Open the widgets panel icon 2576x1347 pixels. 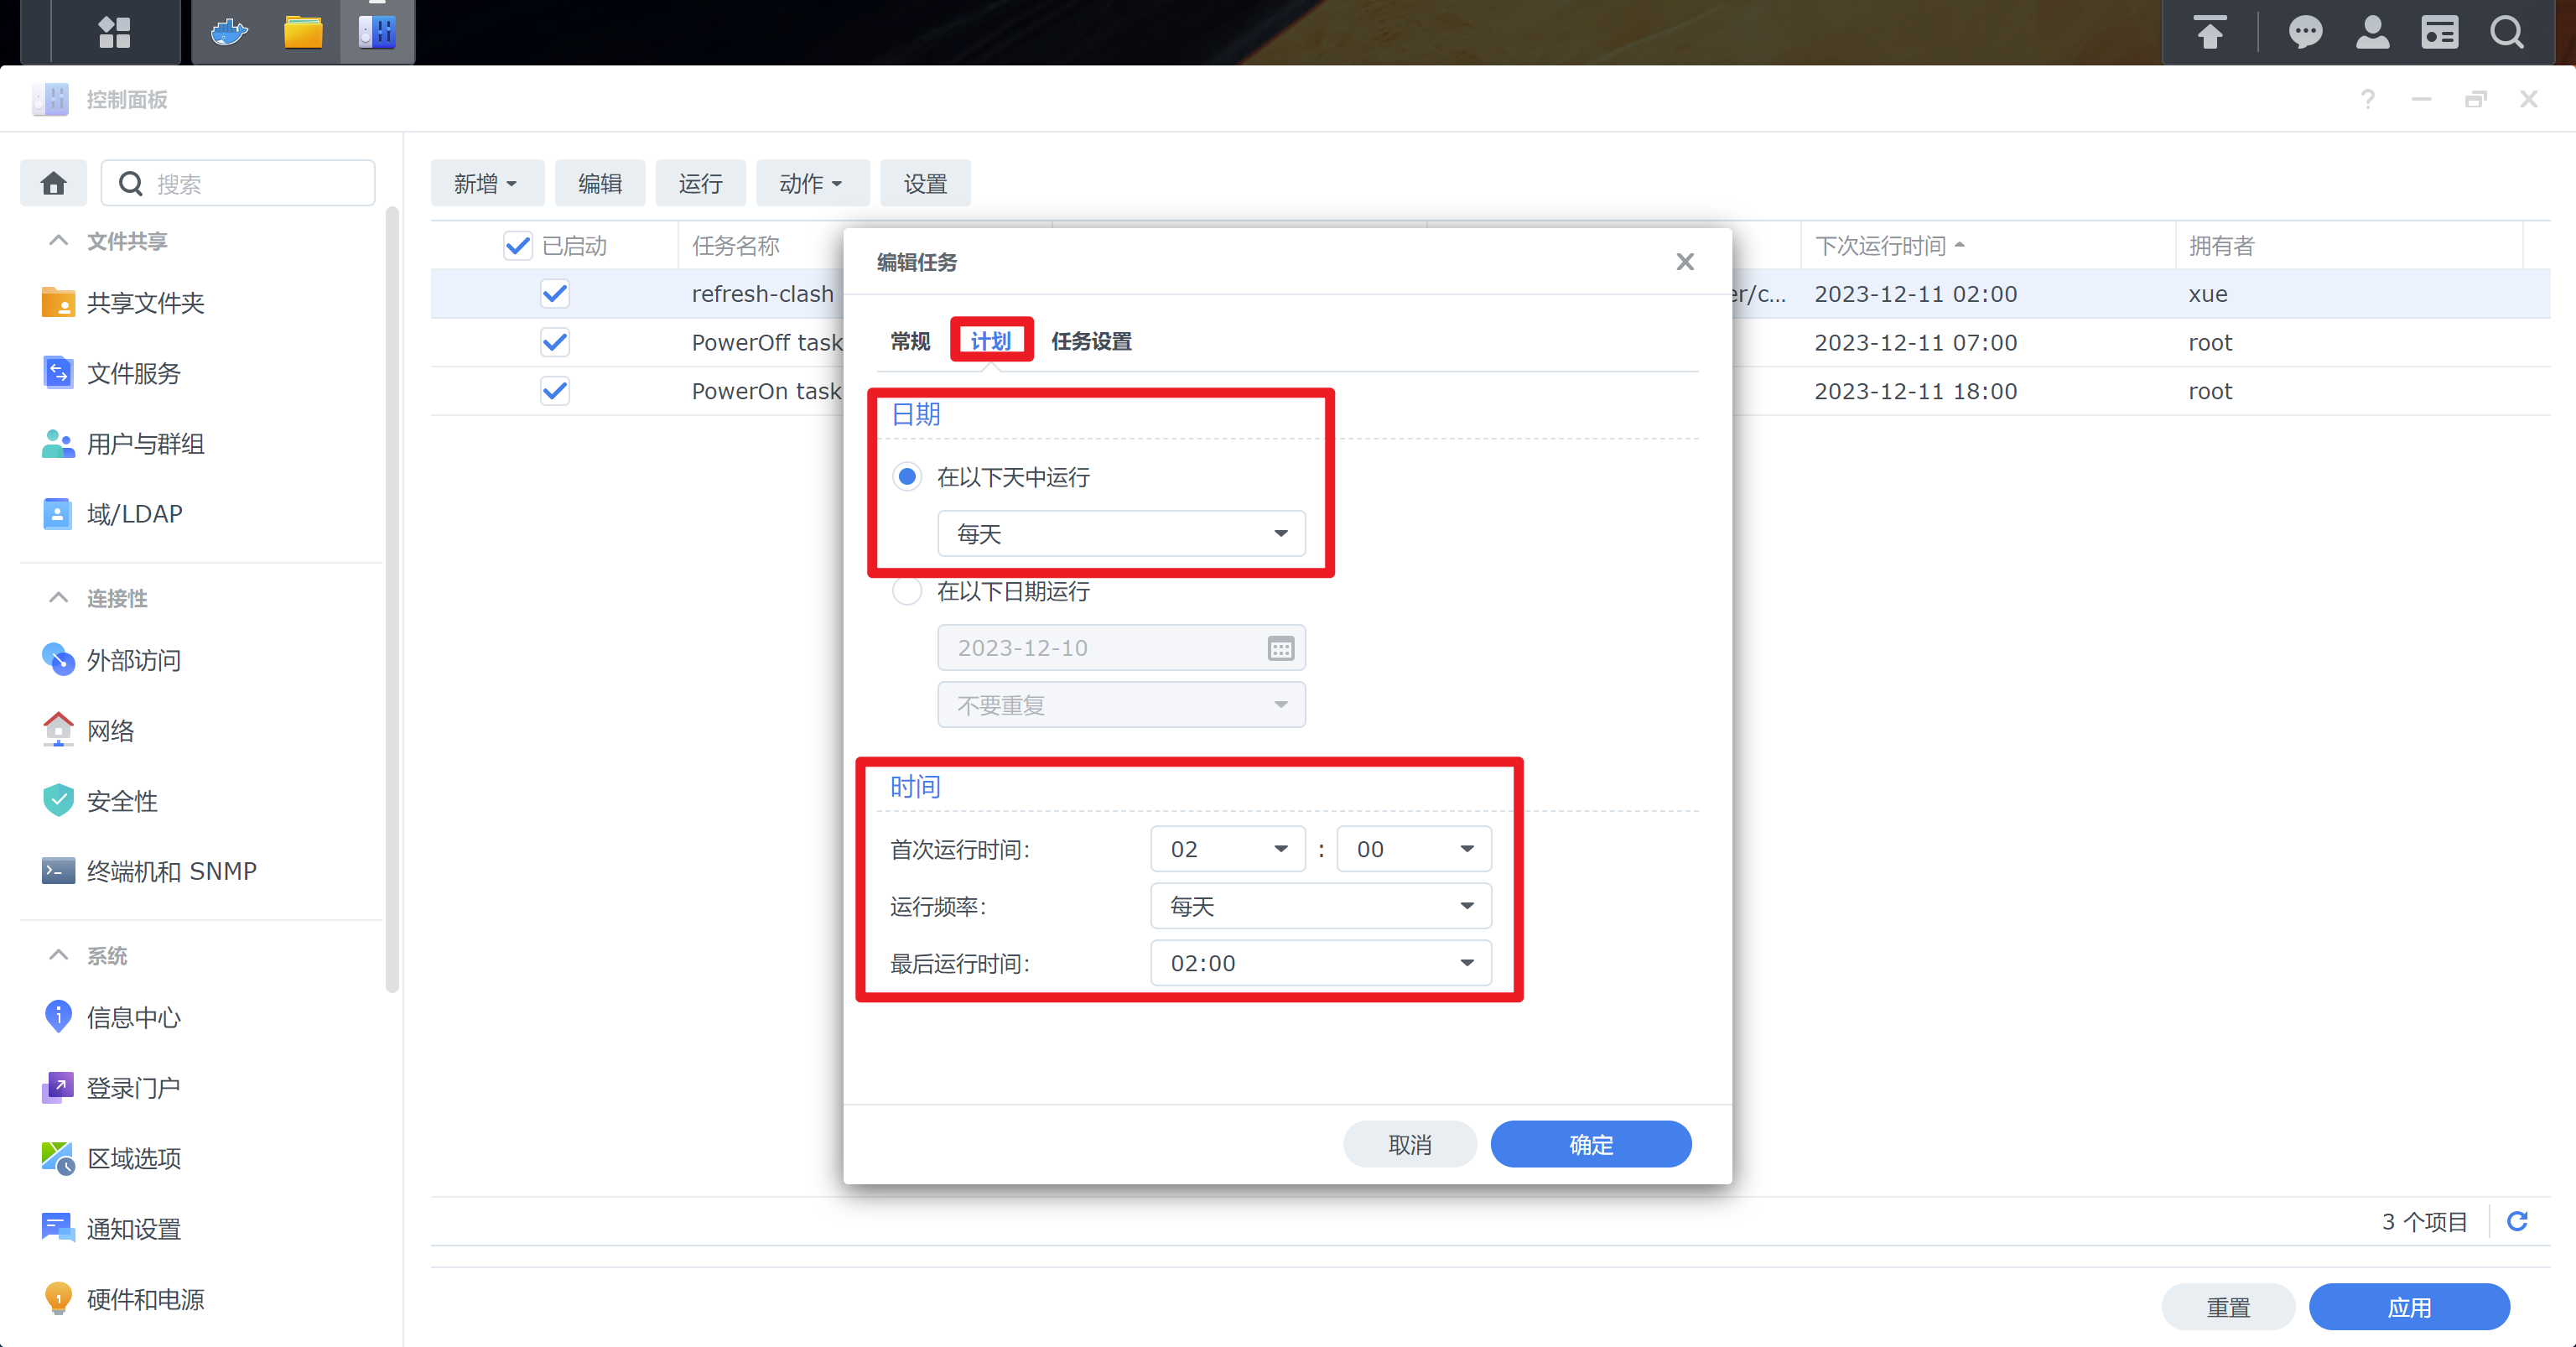pos(2440,32)
